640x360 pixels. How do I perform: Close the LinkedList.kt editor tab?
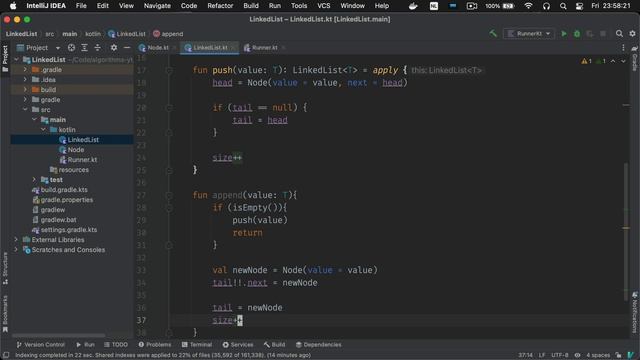click(233, 48)
